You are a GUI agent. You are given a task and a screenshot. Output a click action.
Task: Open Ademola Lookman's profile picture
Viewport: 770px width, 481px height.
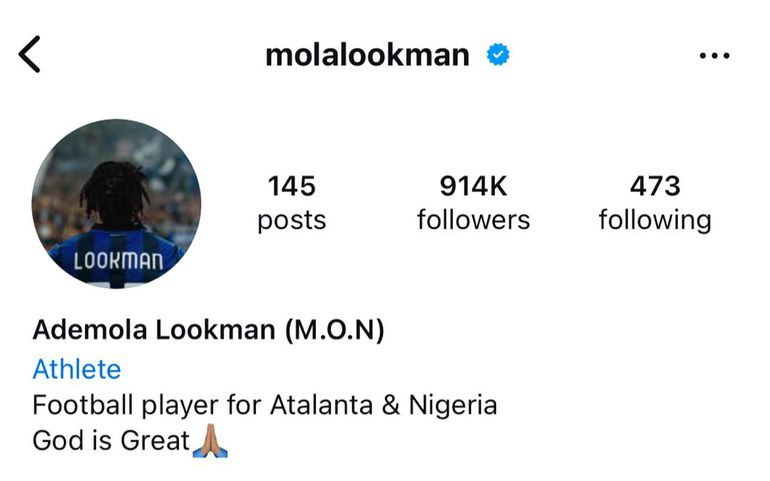click(116, 203)
